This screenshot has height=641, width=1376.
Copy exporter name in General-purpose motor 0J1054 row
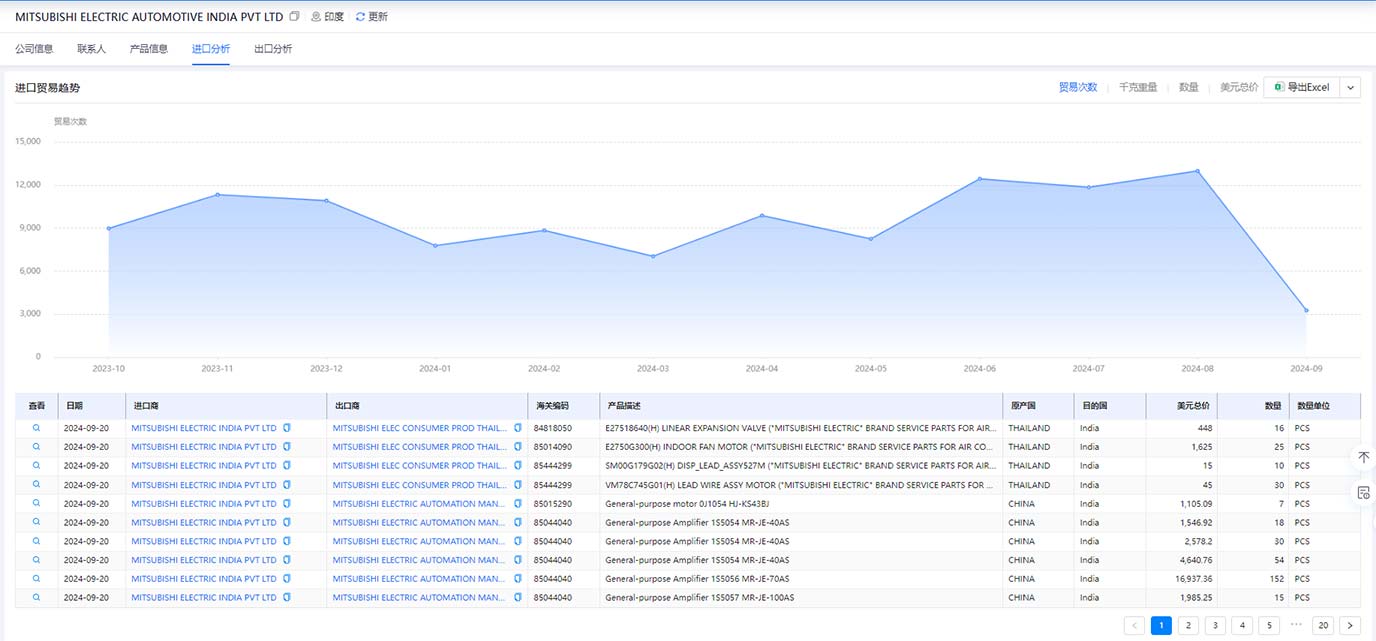[x=518, y=503]
